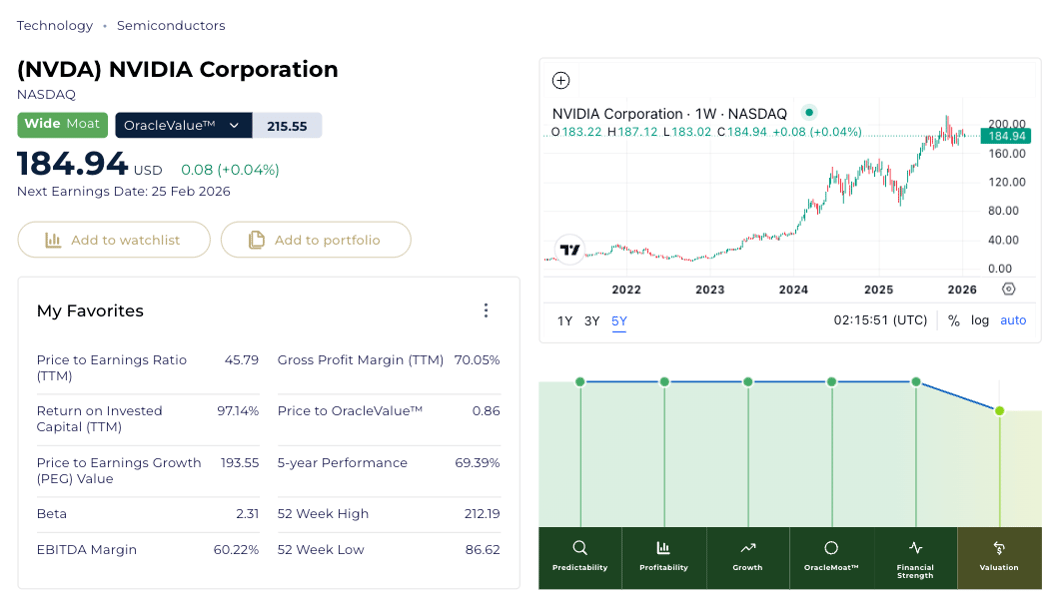Screen dimensions: 1051x599
Task: Open My Favorites three-dot menu
Action: click(x=486, y=311)
